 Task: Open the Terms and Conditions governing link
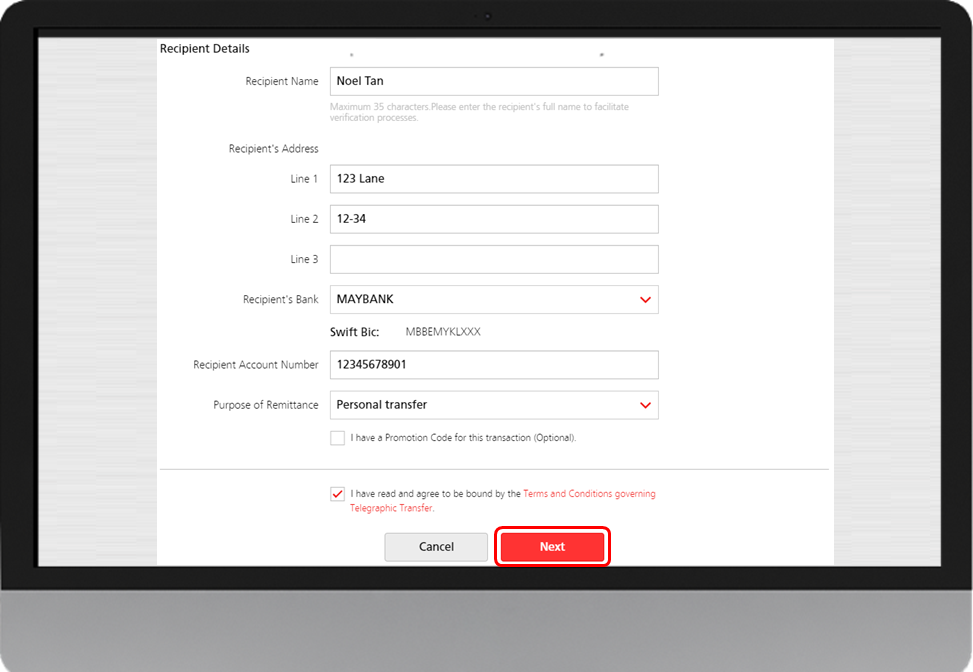[x=588, y=494]
